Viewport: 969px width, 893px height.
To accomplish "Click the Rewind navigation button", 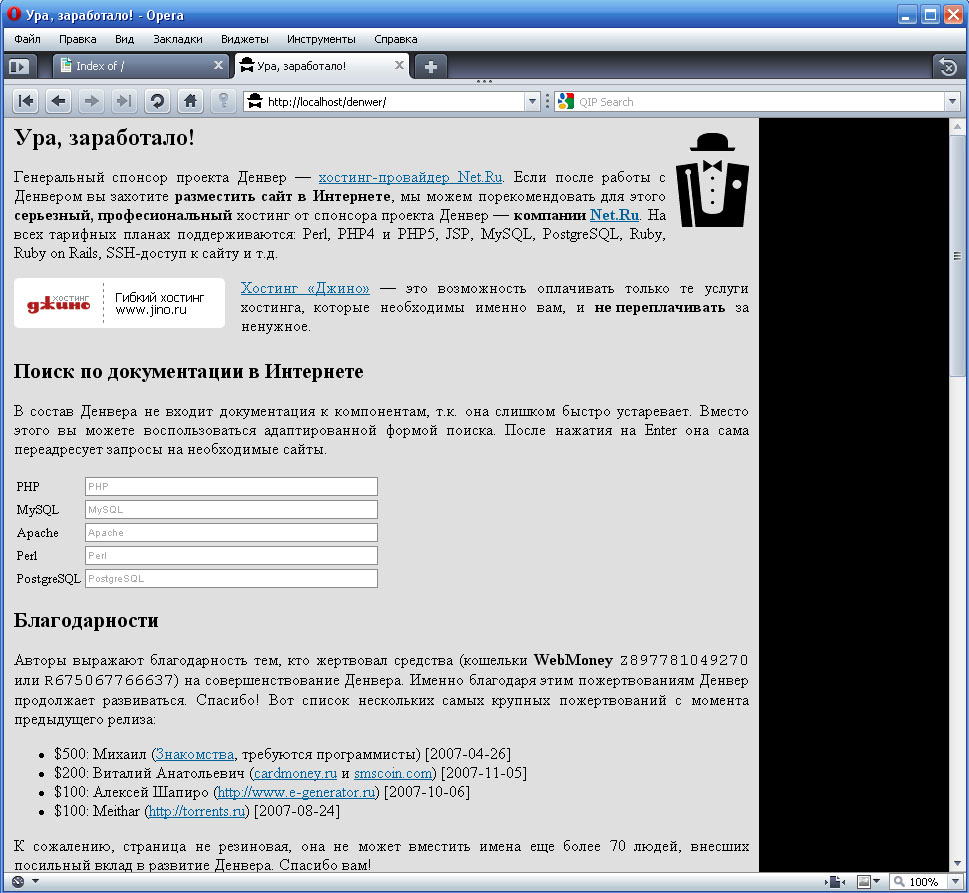I will (26, 101).
